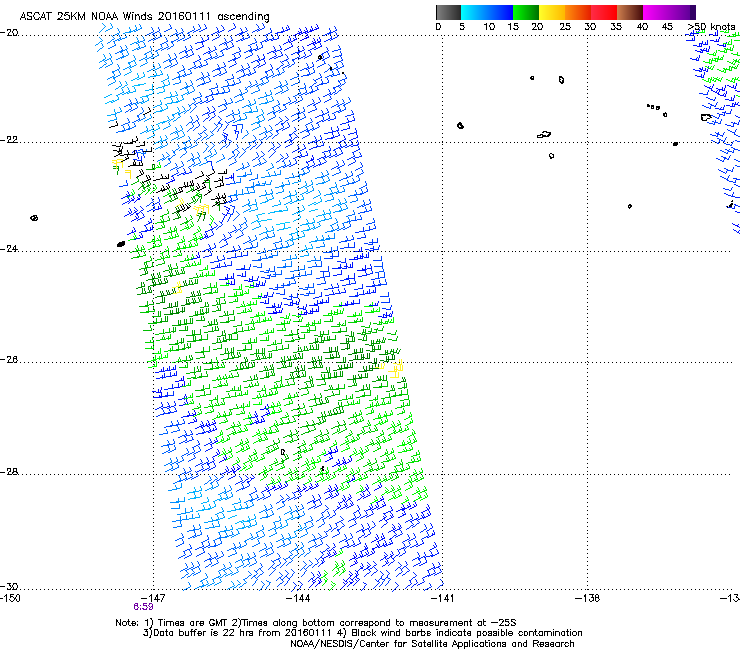Click the '15' label under the color bar

point(513,27)
